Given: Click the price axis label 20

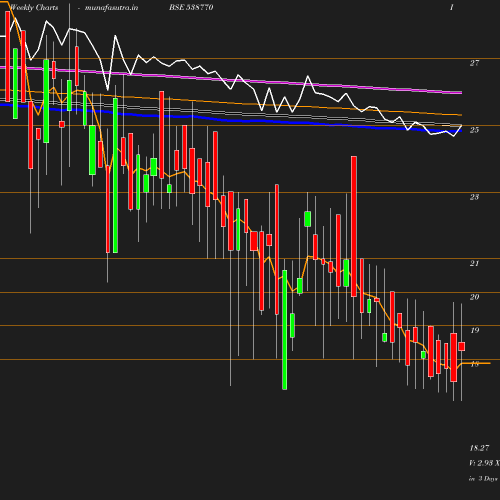Looking at the screenshot, I should [474, 297].
